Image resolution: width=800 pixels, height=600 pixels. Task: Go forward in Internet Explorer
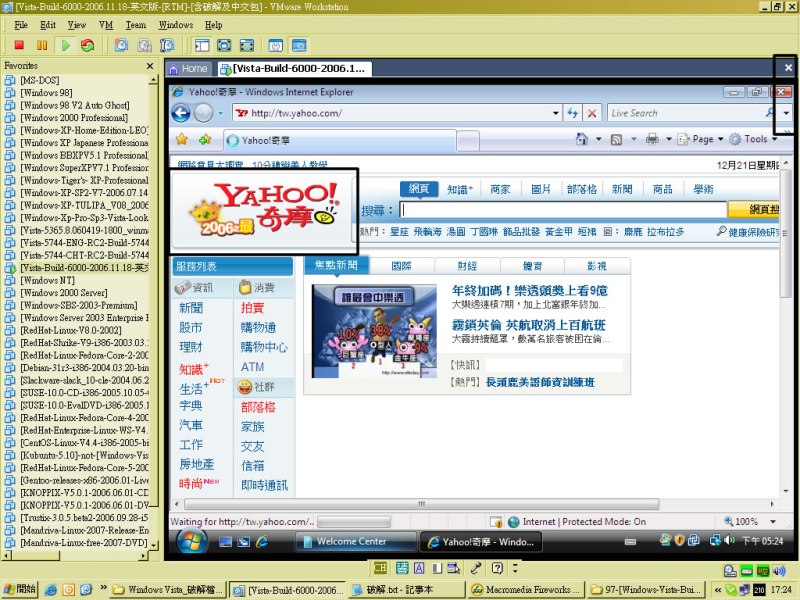tap(204, 113)
